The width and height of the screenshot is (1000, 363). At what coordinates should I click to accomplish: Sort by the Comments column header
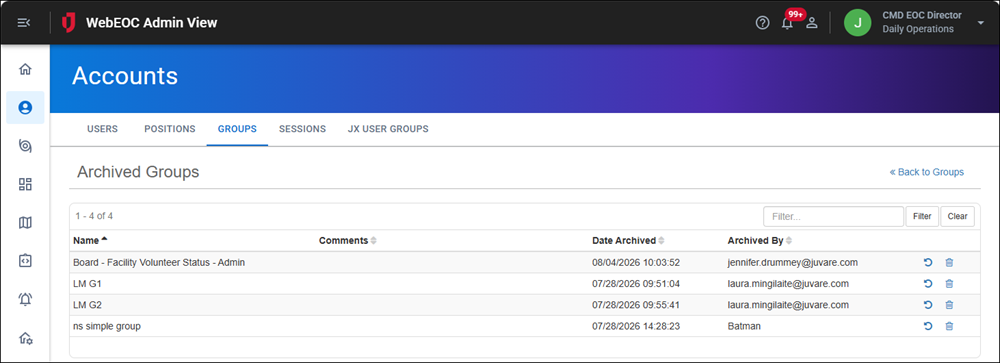348,241
